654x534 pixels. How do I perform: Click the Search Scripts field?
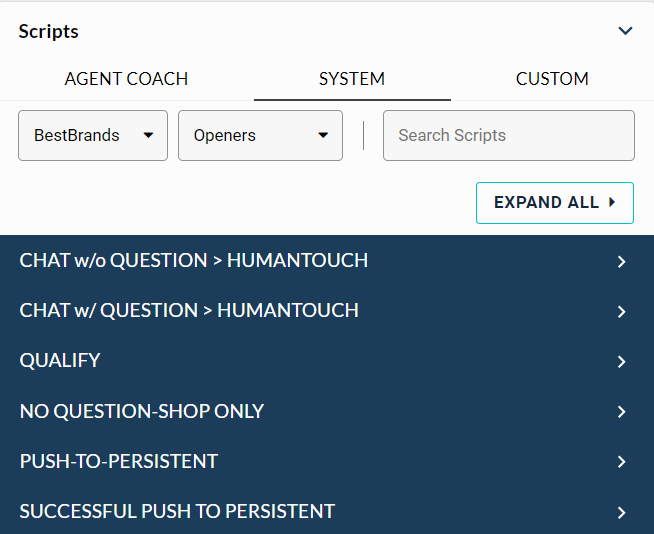[x=508, y=135]
